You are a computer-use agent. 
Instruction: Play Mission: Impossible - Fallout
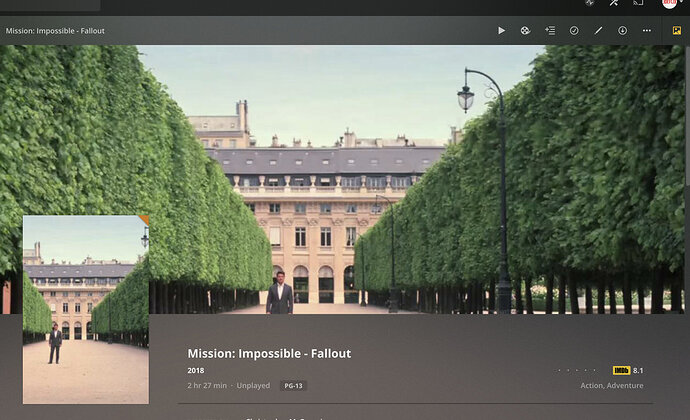click(x=501, y=30)
